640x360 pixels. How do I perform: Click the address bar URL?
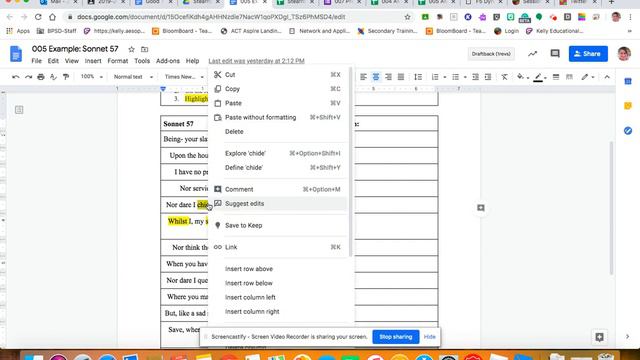click(x=211, y=17)
